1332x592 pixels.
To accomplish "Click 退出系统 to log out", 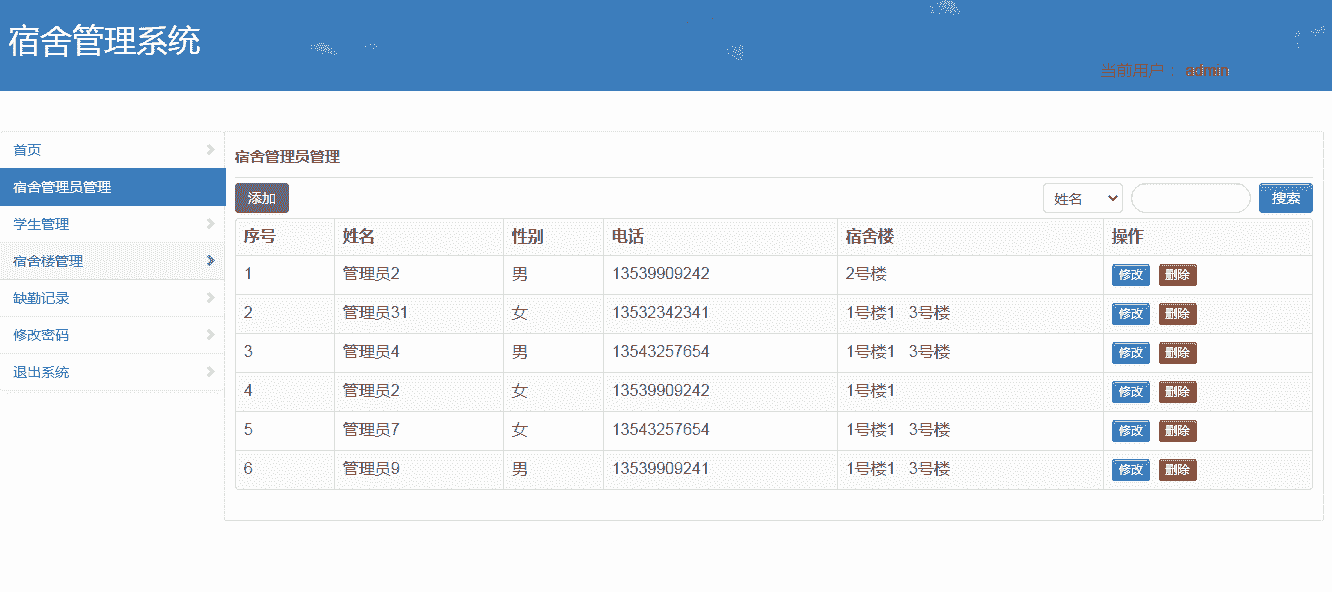I will (x=41, y=372).
